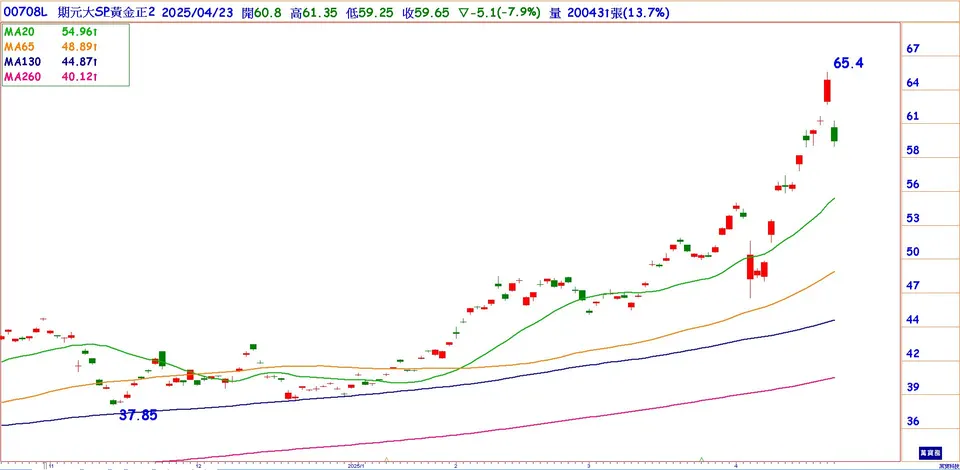Image resolution: width=960 pixels, height=470 pixels.
Task: Click price axis label 47
Action: tap(913, 286)
